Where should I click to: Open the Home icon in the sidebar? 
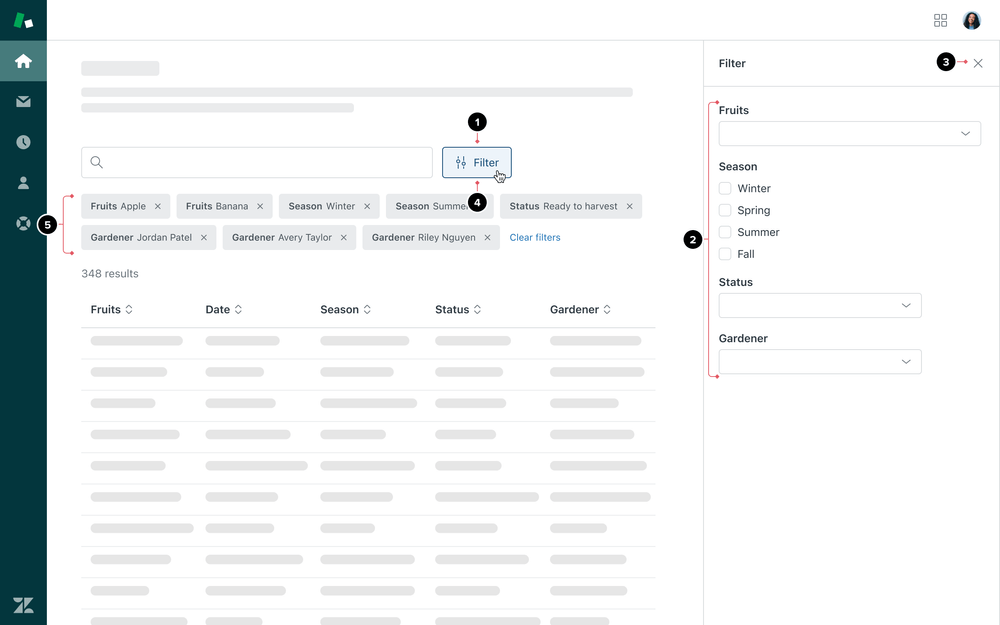[23, 60]
